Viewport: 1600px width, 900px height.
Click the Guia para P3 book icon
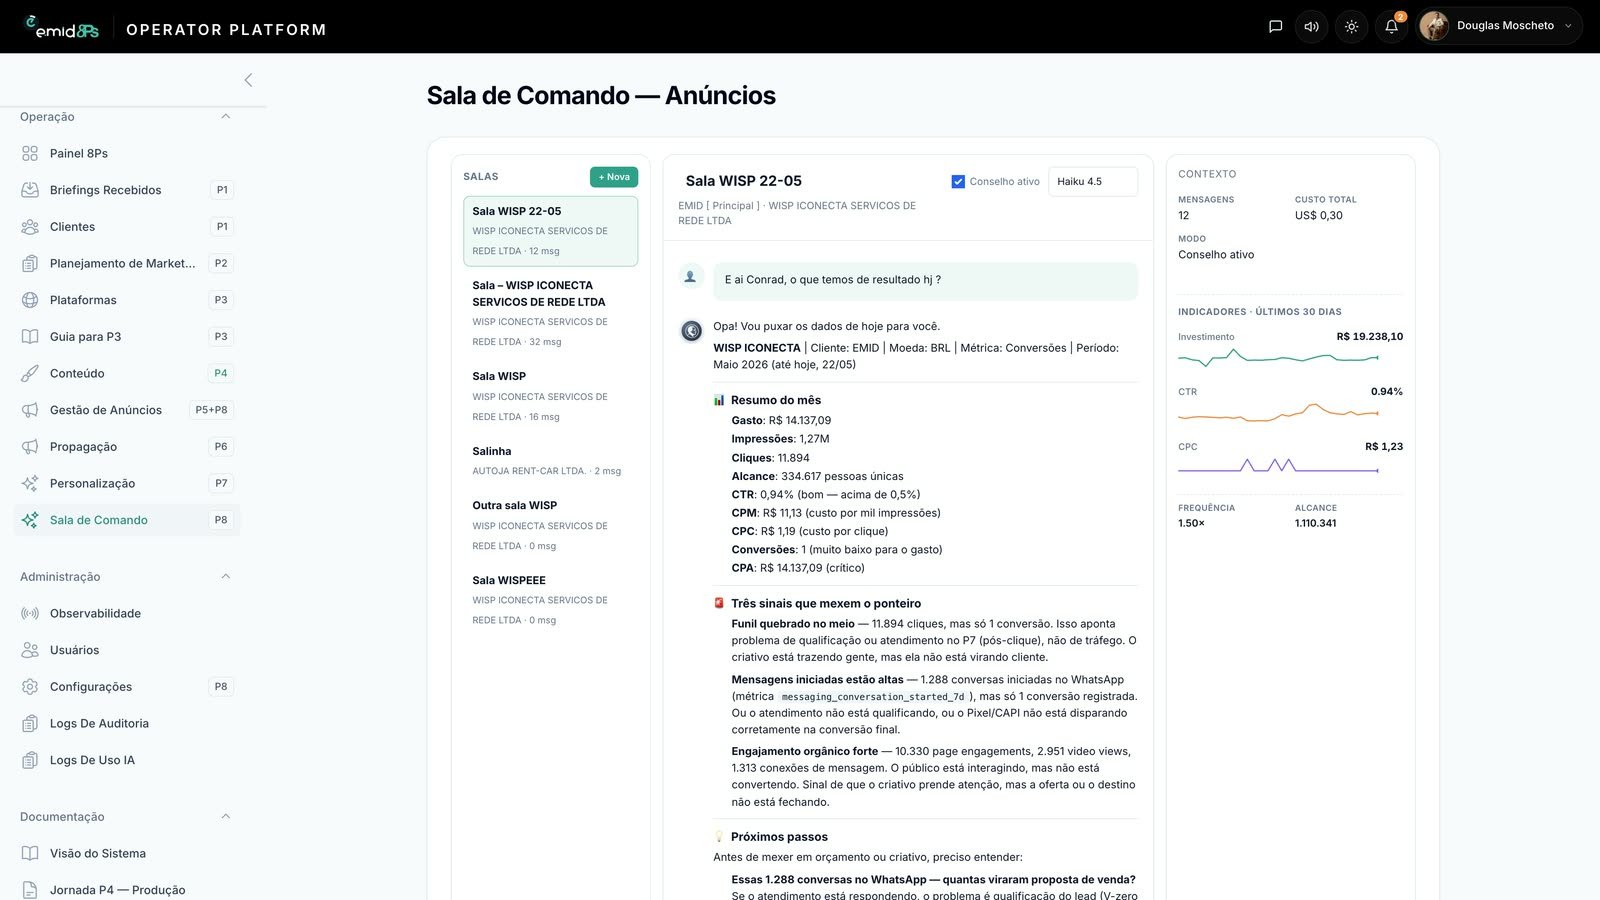[30, 337]
